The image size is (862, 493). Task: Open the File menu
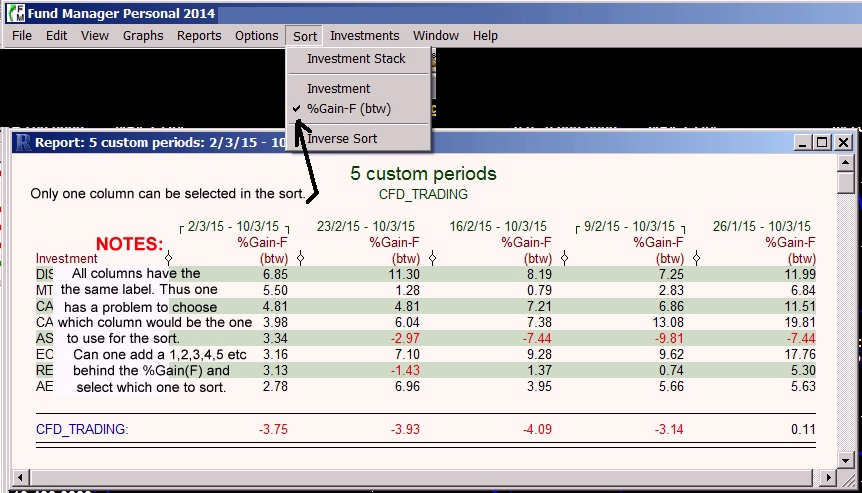tap(22, 36)
